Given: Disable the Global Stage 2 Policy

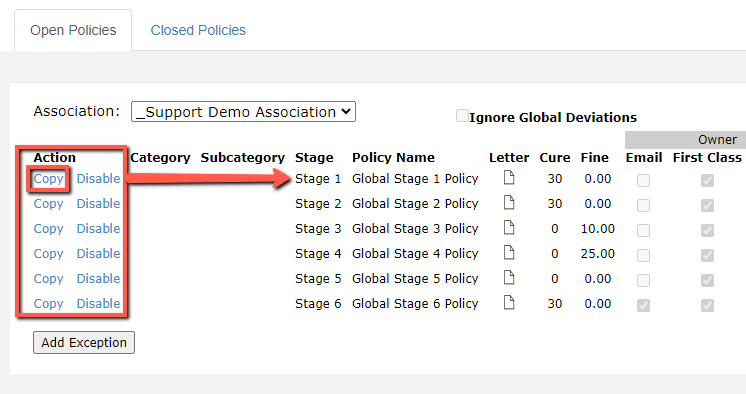Looking at the screenshot, I should click(98, 204).
